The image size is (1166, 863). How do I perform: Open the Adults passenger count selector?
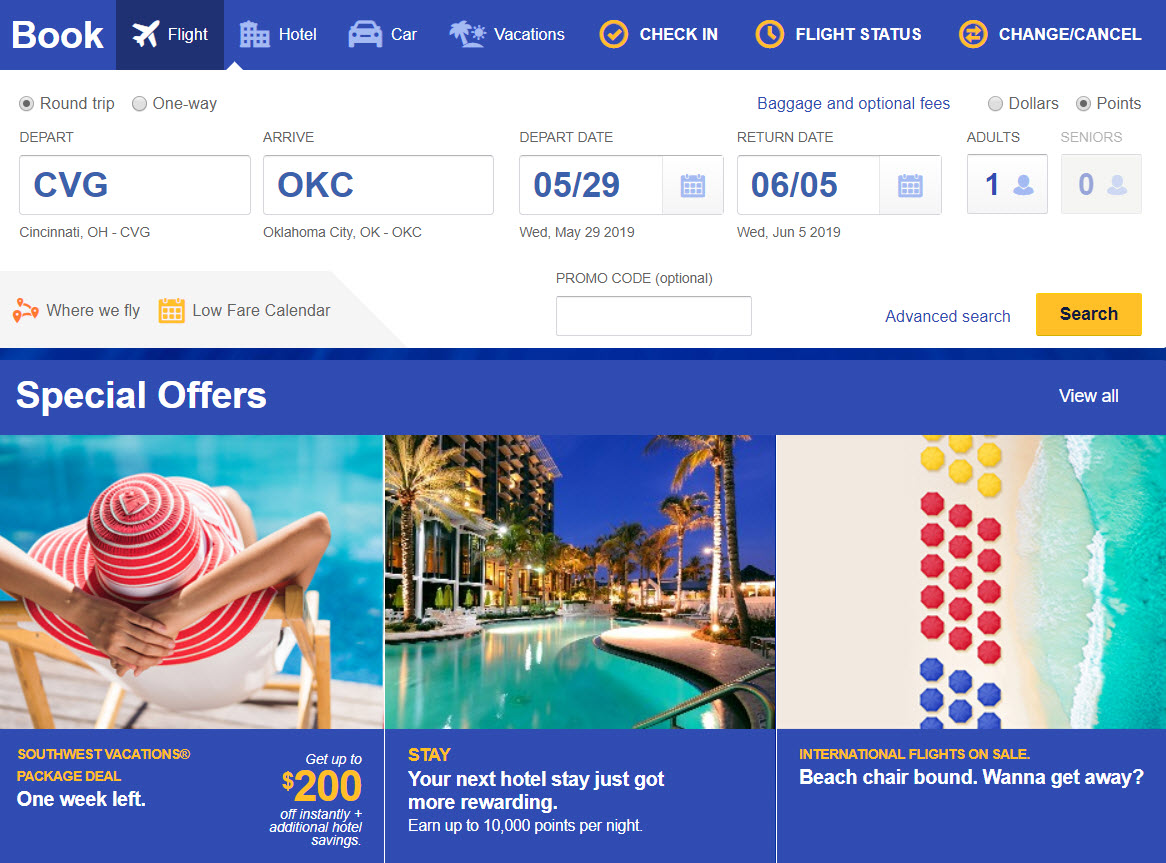(1007, 184)
